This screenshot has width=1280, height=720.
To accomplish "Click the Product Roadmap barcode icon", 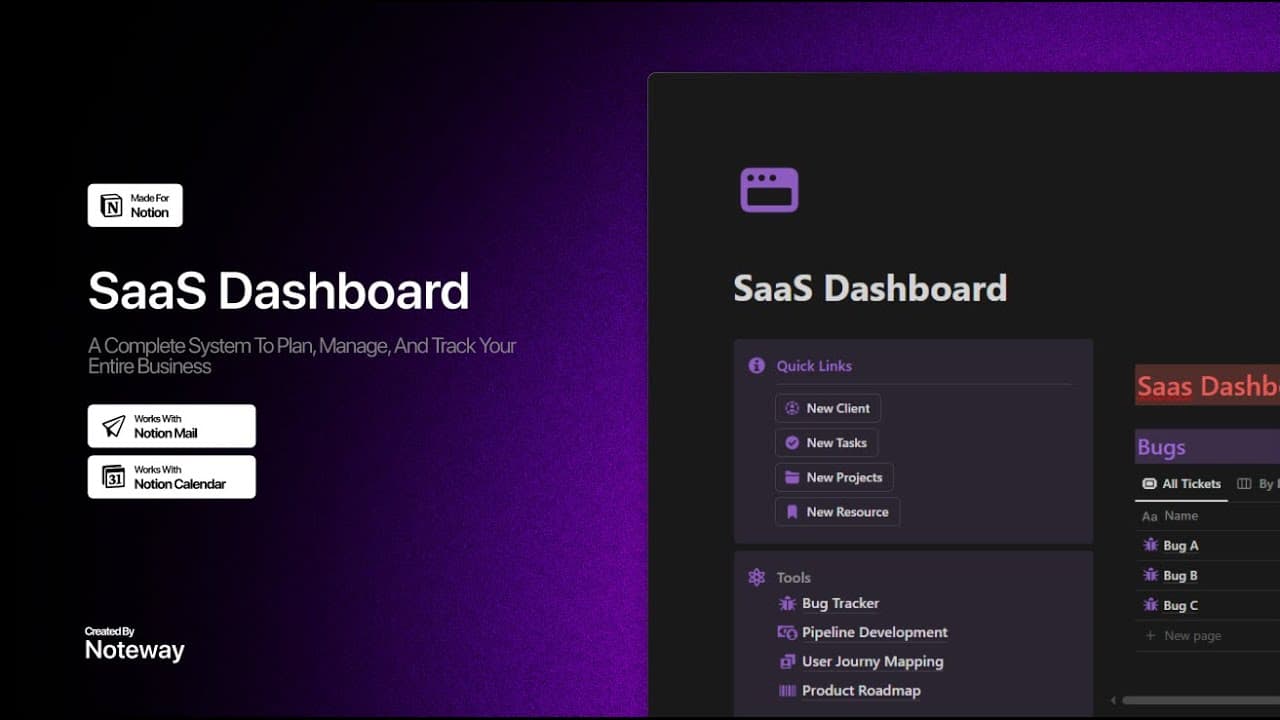I will click(787, 690).
